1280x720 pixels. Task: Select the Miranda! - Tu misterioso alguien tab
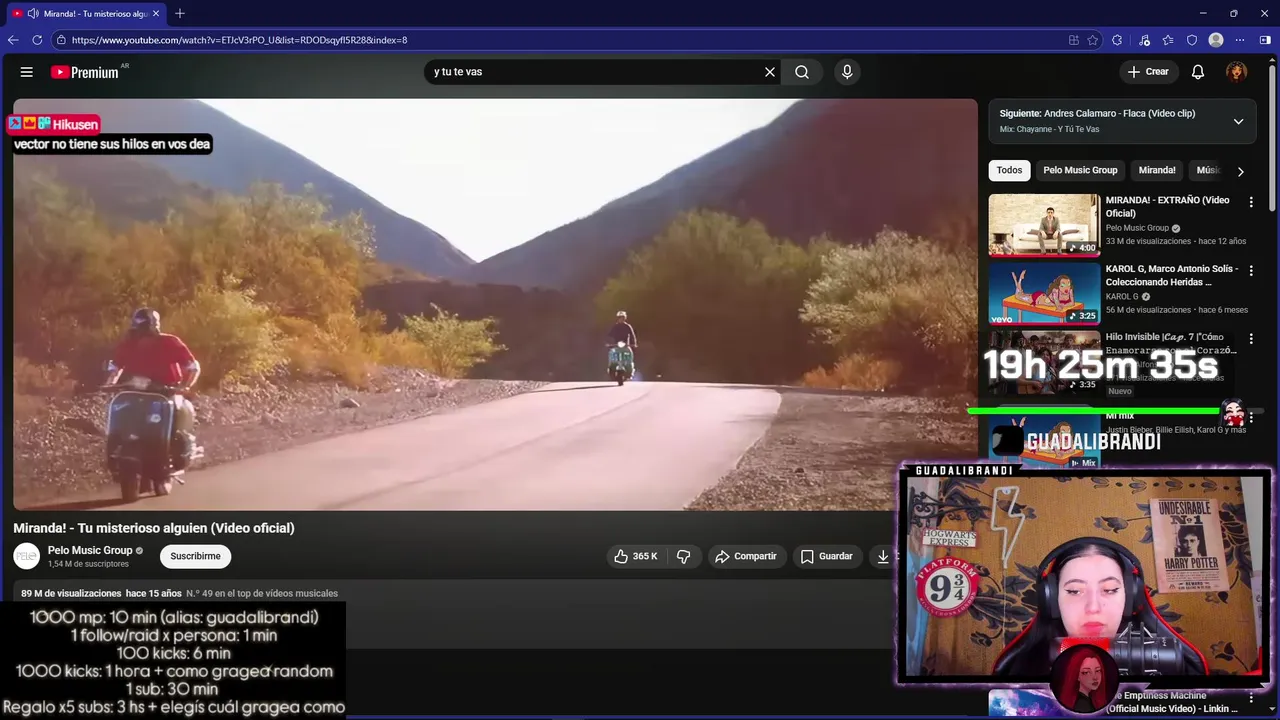click(86, 14)
